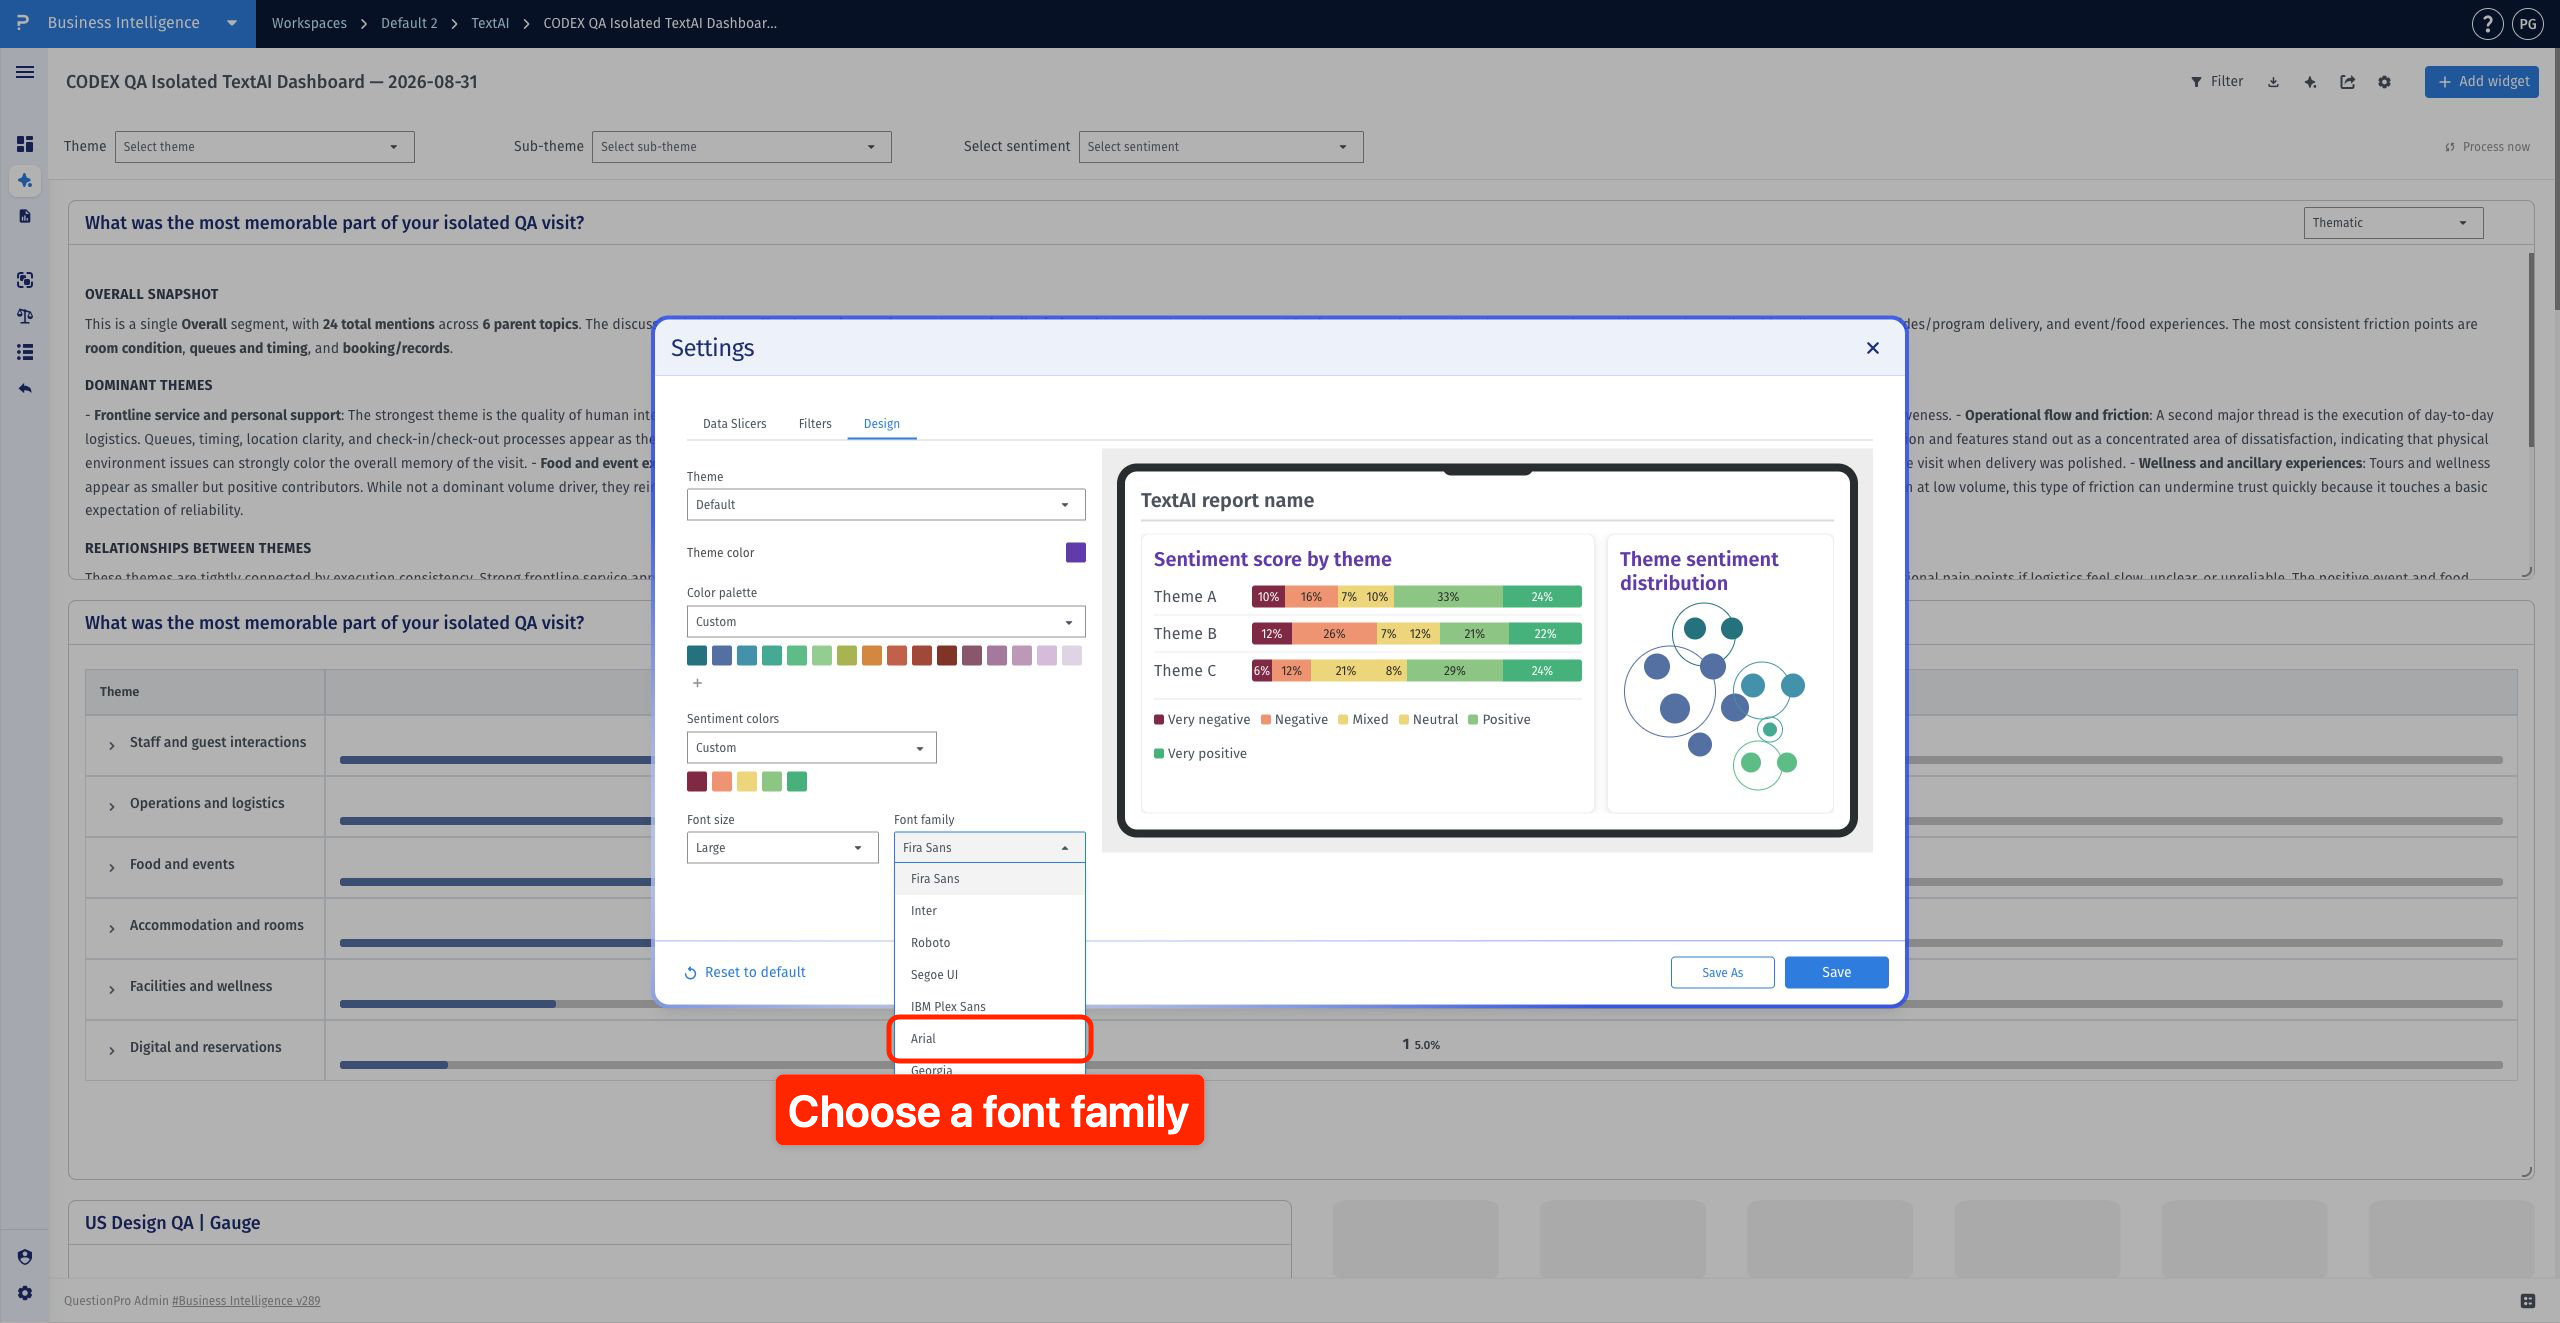Viewport: 2560px width, 1323px height.
Task: Pick IBM Plex Sans font option
Action: 989,1007
